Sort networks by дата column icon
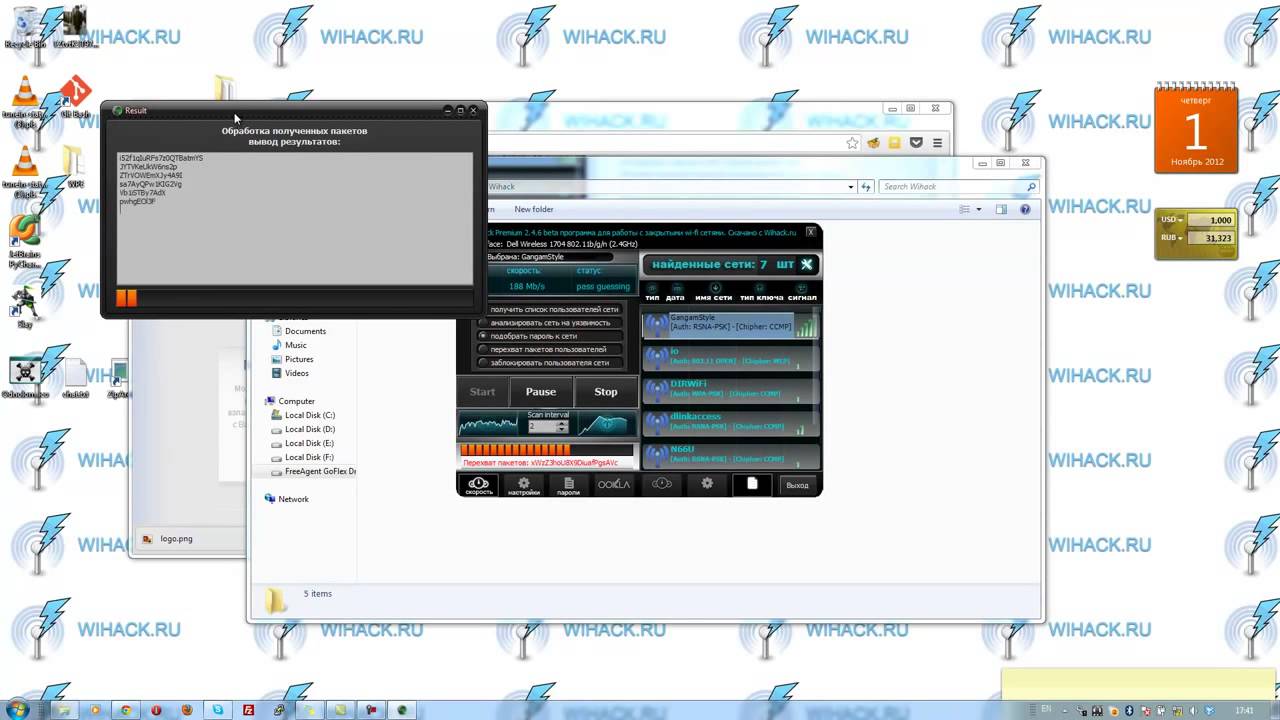This screenshot has width=1280, height=720. click(x=676, y=292)
